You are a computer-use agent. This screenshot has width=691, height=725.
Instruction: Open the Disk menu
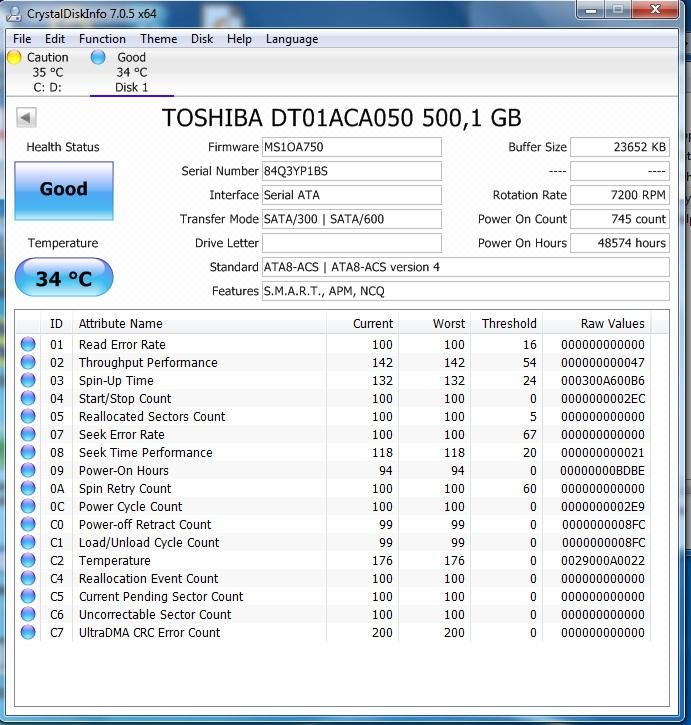(x=202, y=39)
